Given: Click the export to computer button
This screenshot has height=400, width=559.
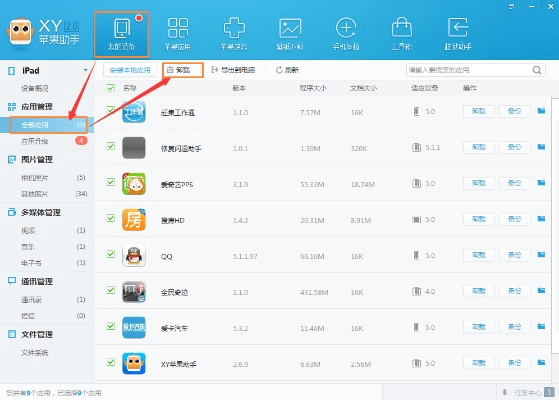Looking at the screenshot, I should [x=234, y=70].
